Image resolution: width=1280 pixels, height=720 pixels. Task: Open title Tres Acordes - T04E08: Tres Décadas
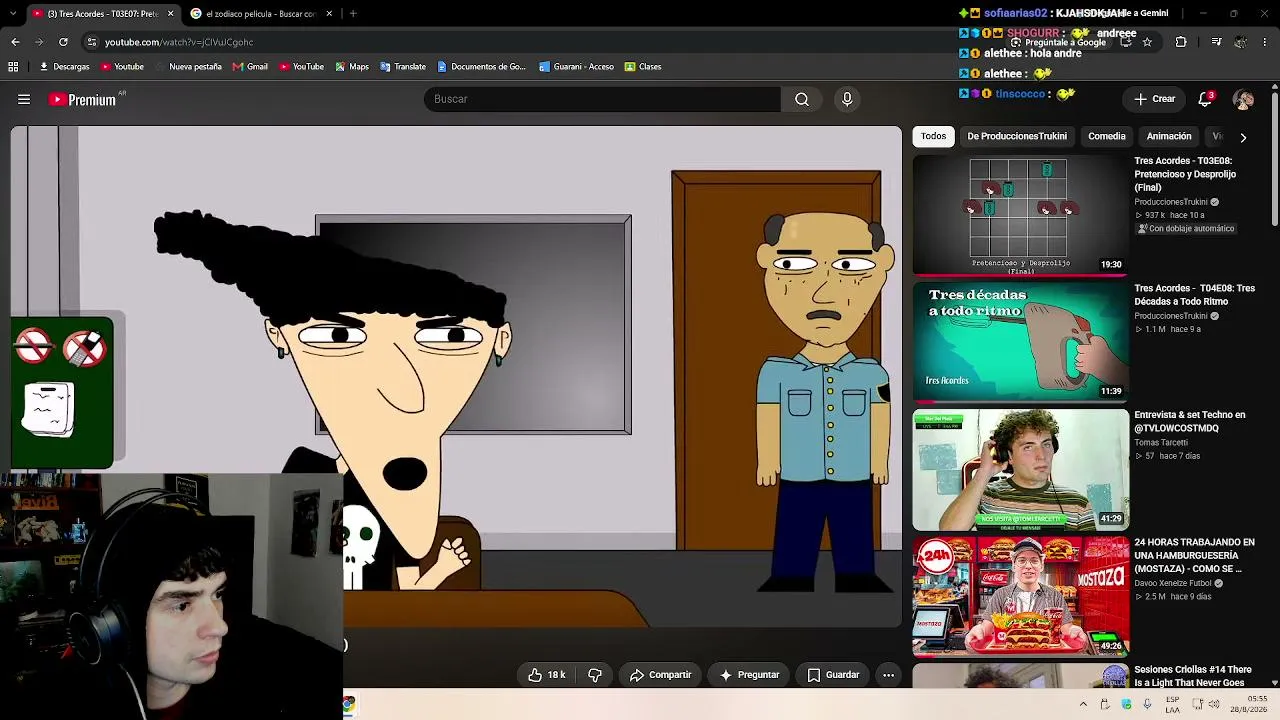point(1194,295)
